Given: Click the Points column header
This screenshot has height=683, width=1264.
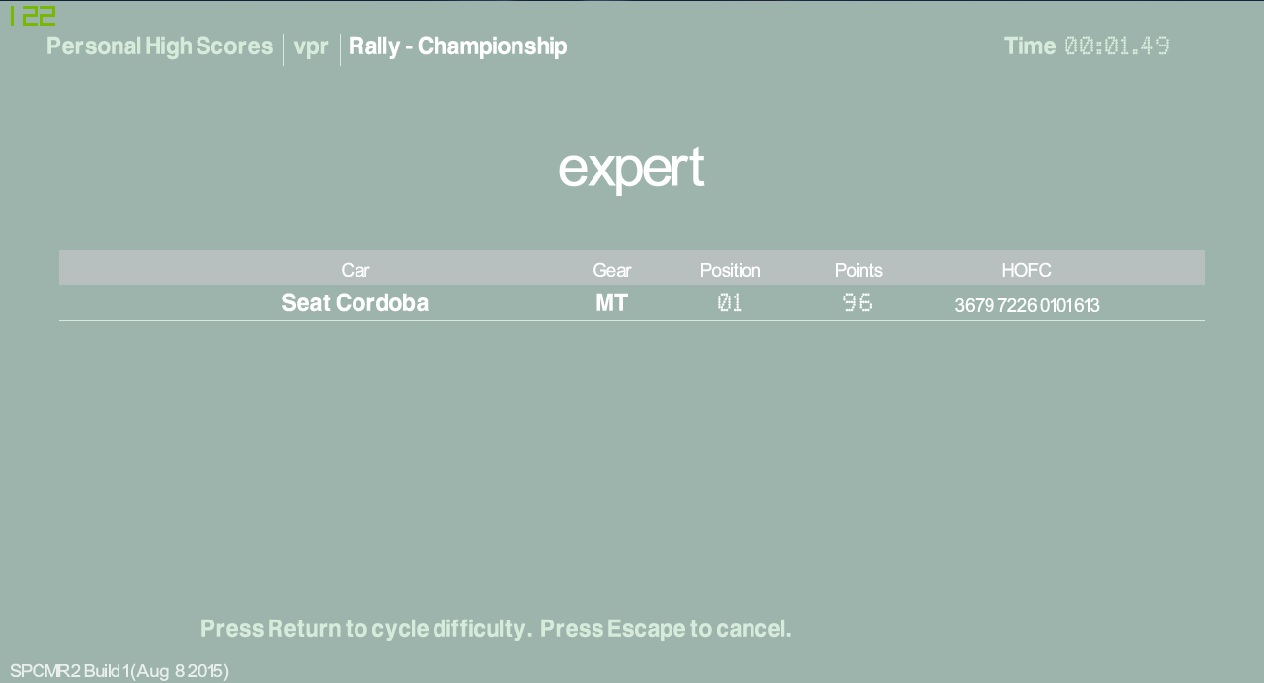Looking at the screenshot, I should [858, 270].
